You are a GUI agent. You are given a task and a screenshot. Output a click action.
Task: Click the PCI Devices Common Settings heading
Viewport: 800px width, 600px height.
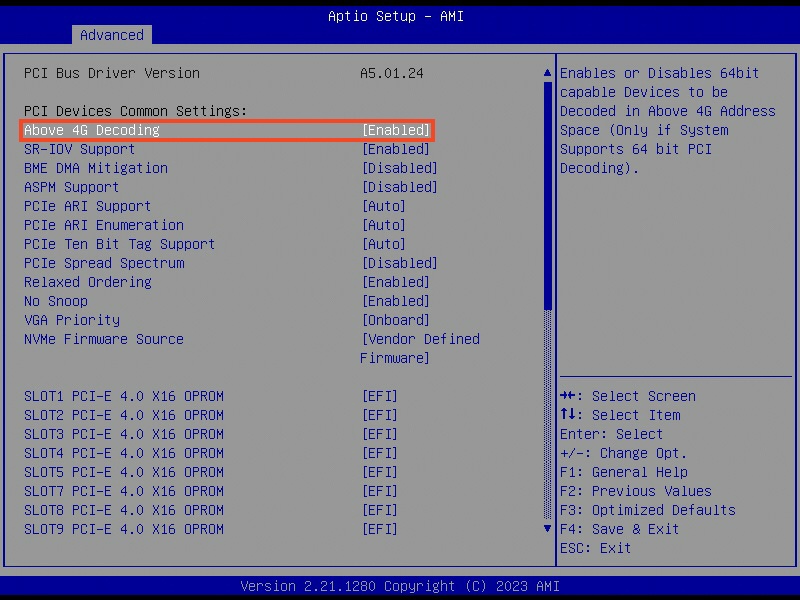coord(135,111)
